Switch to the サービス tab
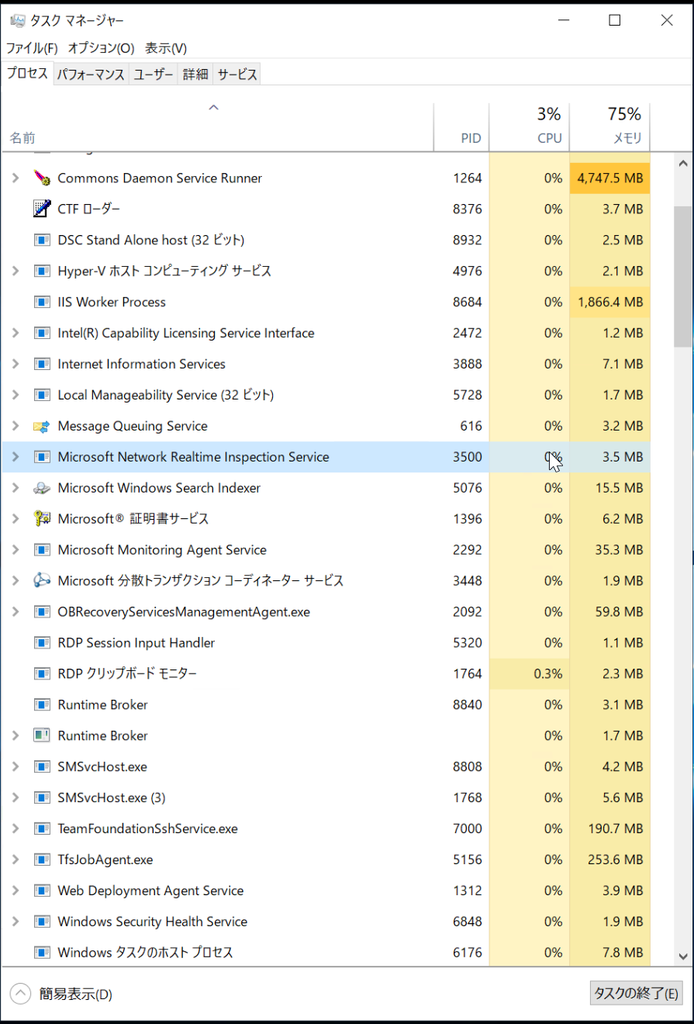This screenshot has width=694, height=1024. [x=237, y=74]
